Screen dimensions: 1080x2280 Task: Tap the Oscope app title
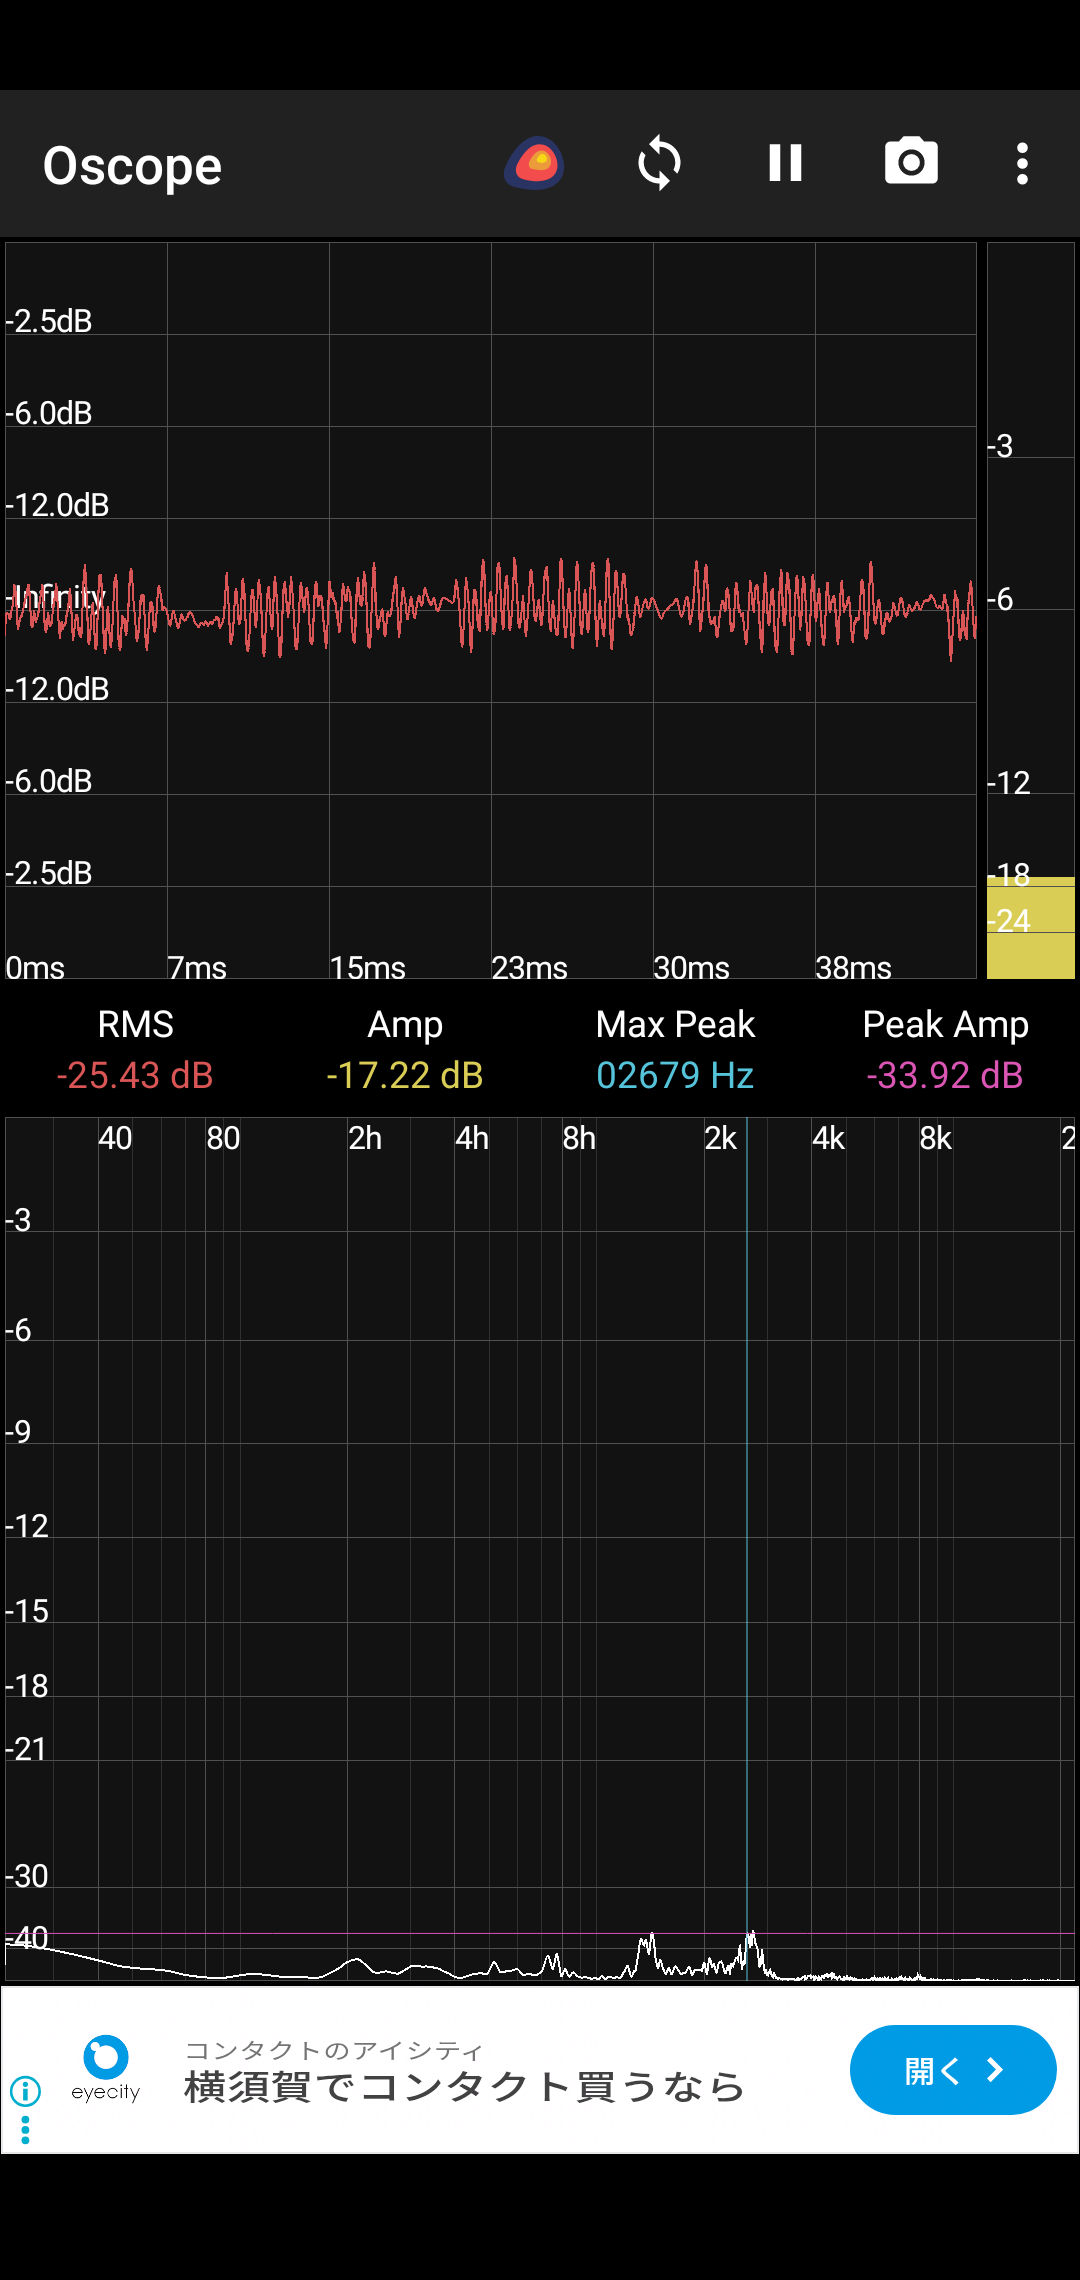point(132,166)
